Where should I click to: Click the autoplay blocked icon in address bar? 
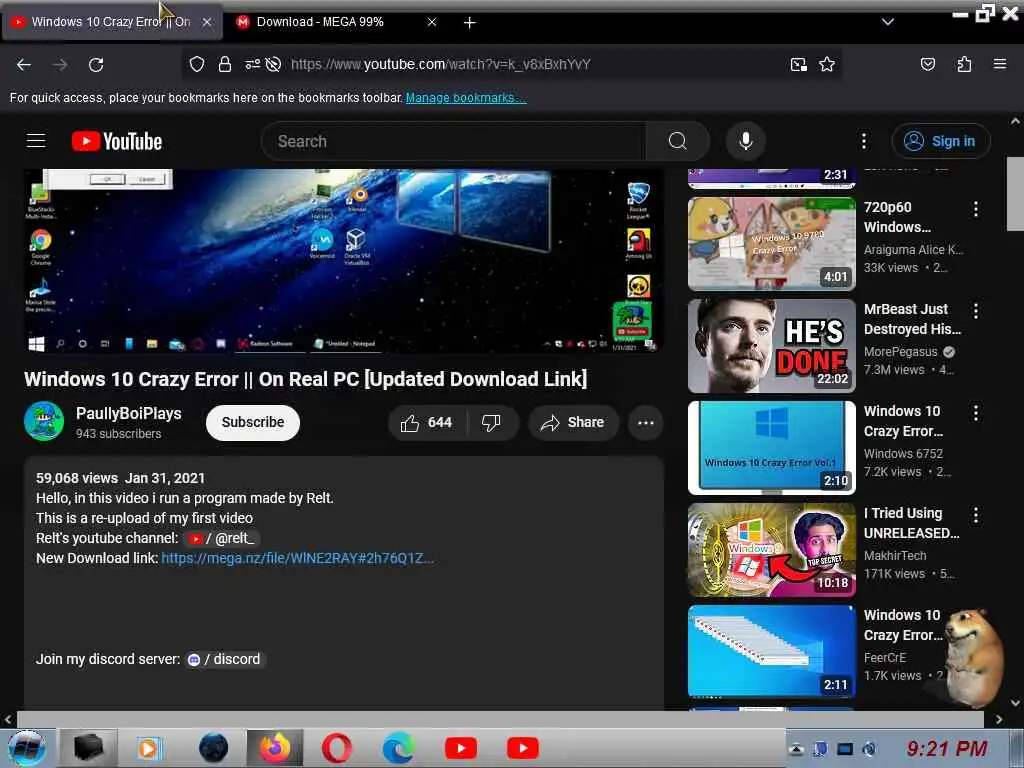pos(274,64)
